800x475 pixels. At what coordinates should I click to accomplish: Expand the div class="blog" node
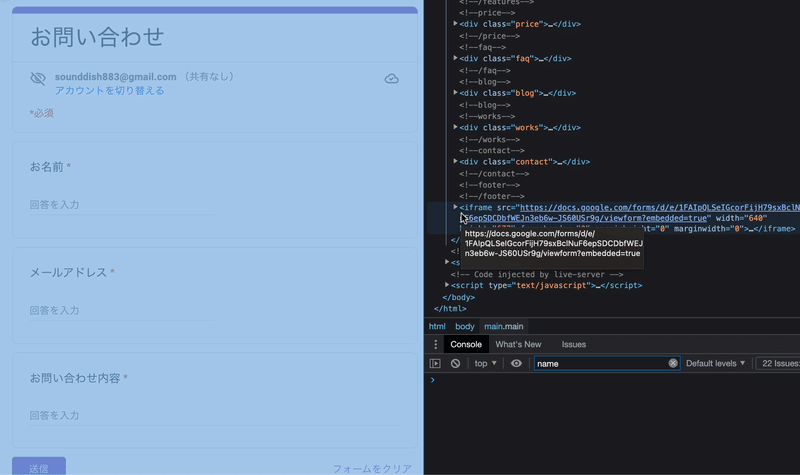[455, 93]
